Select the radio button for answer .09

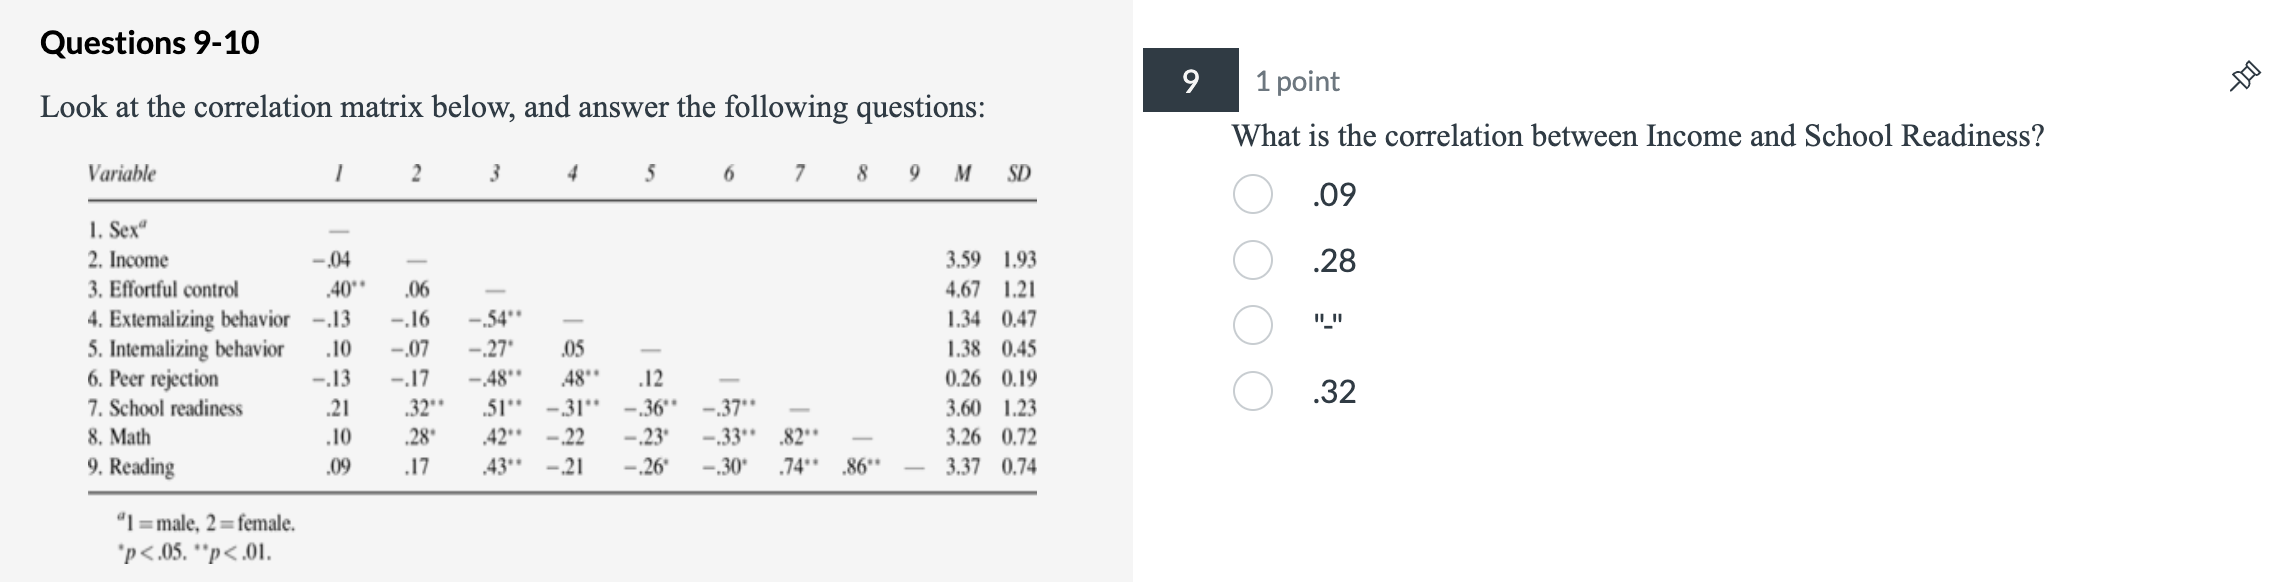1251,192
